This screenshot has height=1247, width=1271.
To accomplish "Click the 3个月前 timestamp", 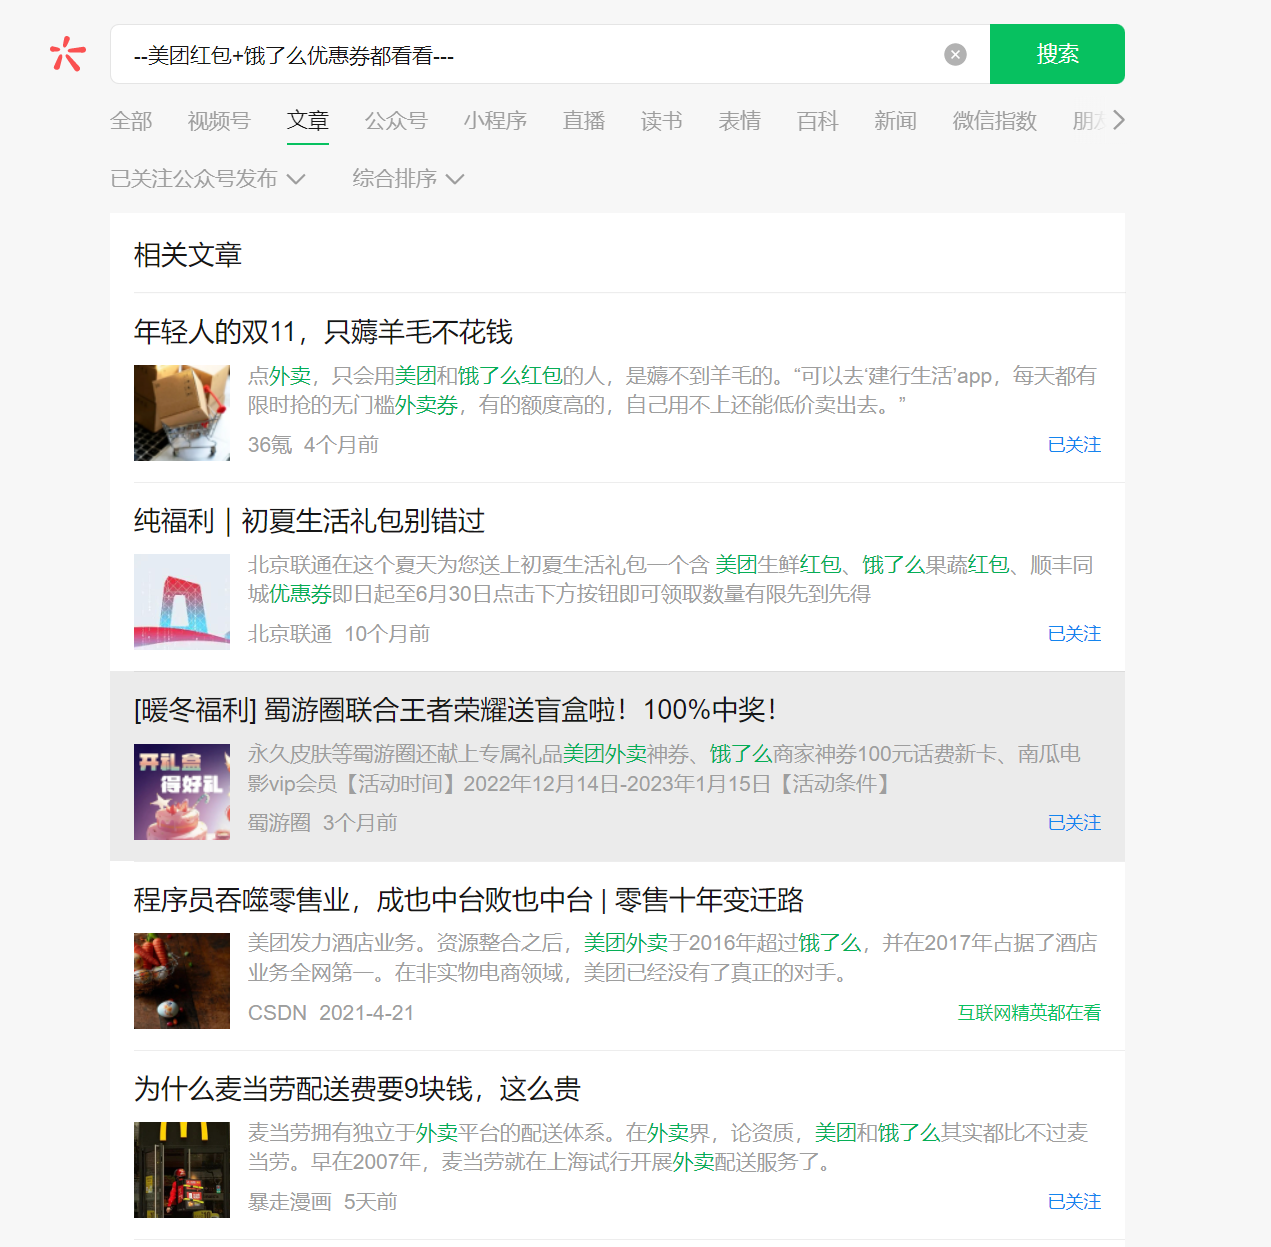I will click(x=360, y=823).
